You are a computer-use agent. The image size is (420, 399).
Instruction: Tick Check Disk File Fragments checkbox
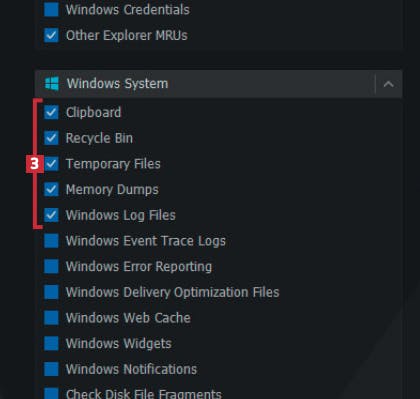pos(51,393)
